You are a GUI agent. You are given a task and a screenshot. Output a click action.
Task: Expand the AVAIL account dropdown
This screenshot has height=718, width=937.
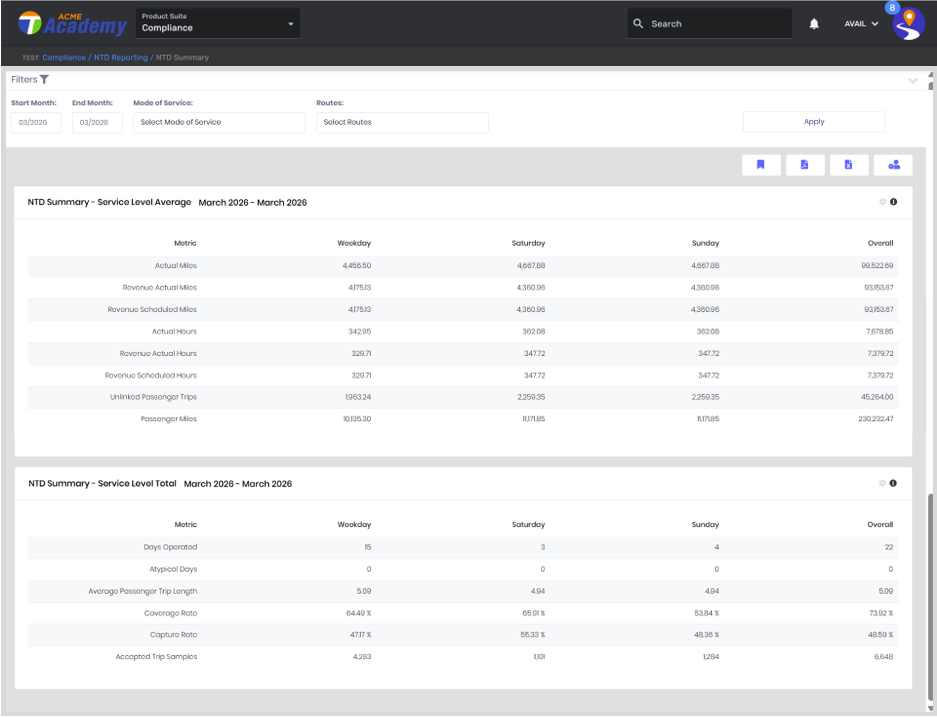(861, 24)
